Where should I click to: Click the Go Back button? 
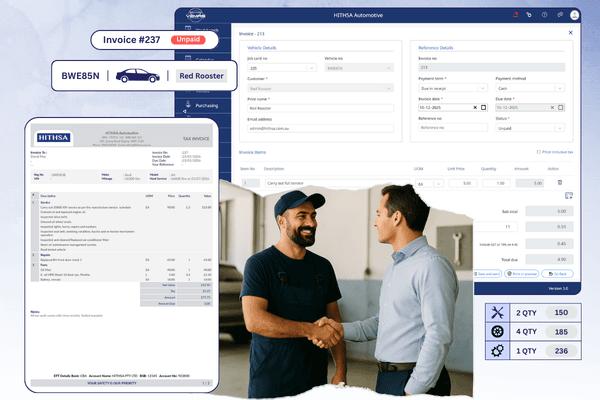point(558,274)
